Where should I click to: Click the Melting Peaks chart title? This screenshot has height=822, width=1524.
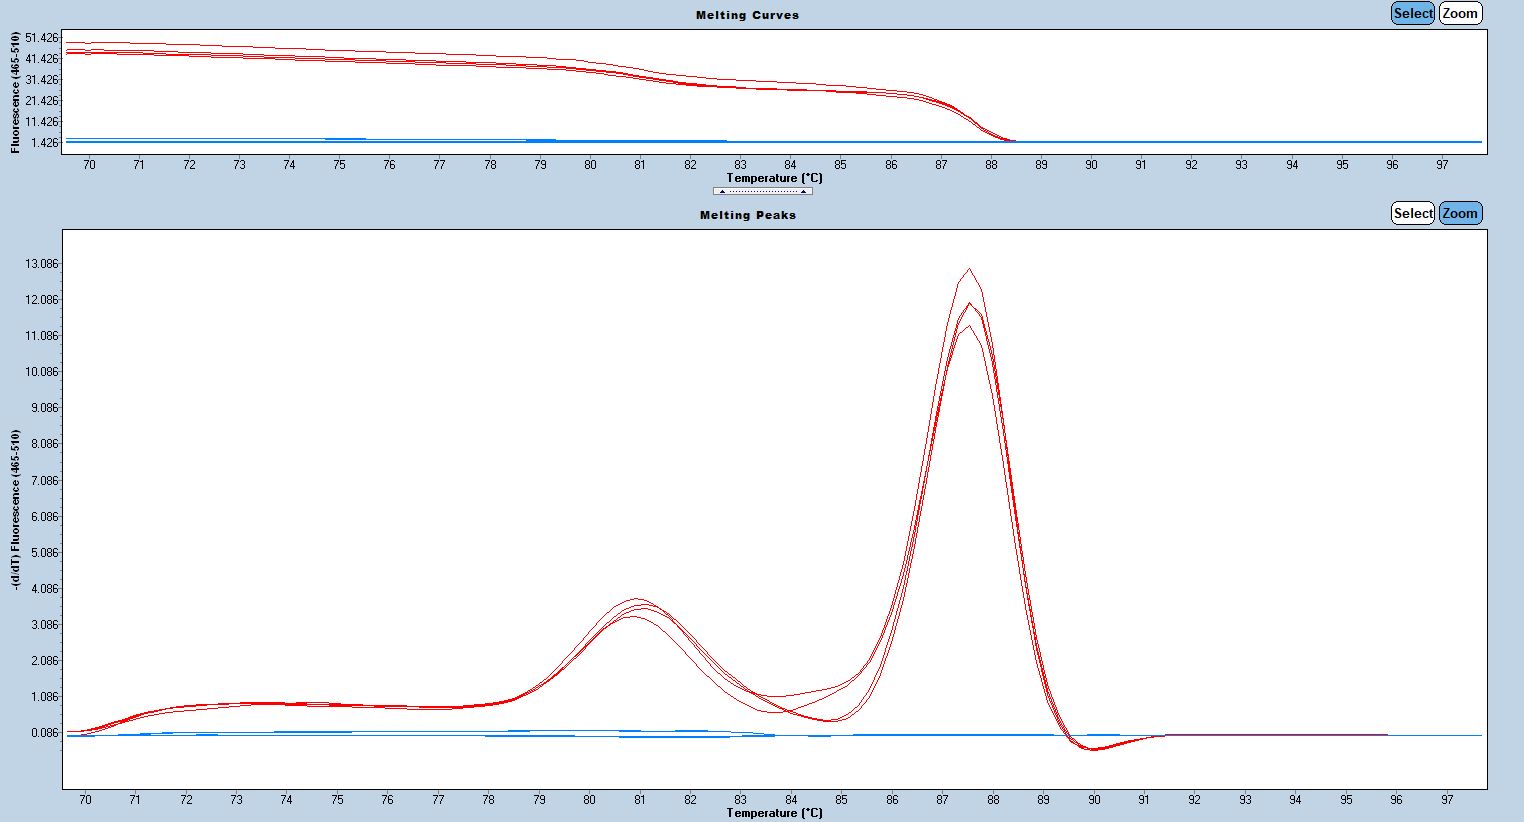click(747, 215)
